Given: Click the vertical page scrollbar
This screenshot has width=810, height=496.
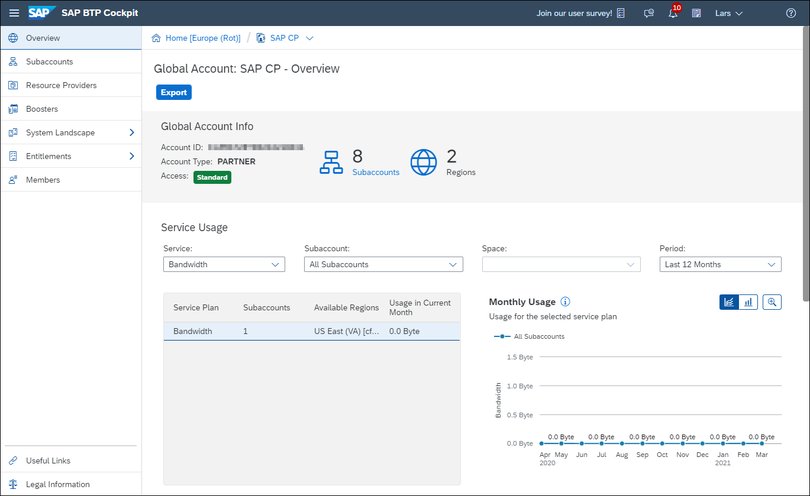Looking at the screenshot, I should point(806,163).
